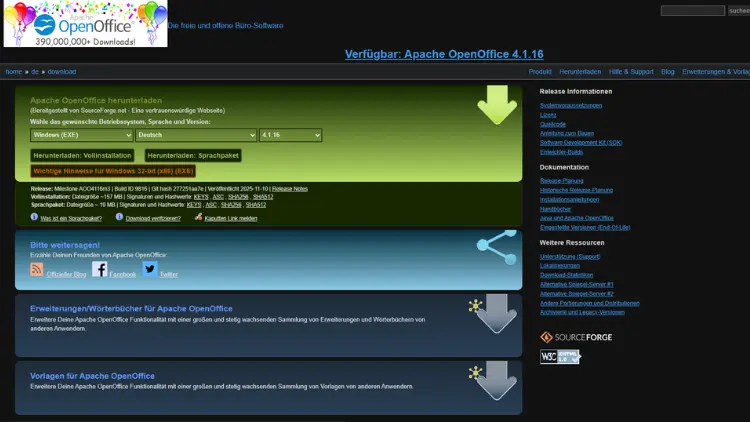Click the W3C XHTML validation badge
750x422 pixels.
tap(560, 356)
